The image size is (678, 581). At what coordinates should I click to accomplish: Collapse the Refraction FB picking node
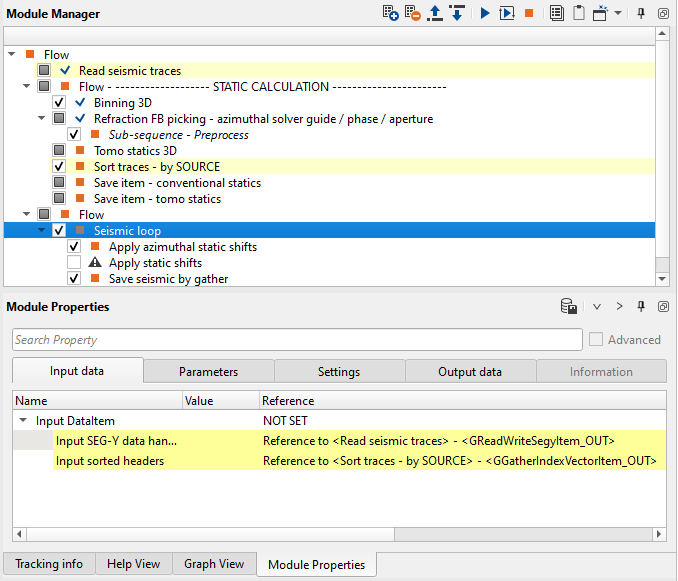tap(42, 119)
